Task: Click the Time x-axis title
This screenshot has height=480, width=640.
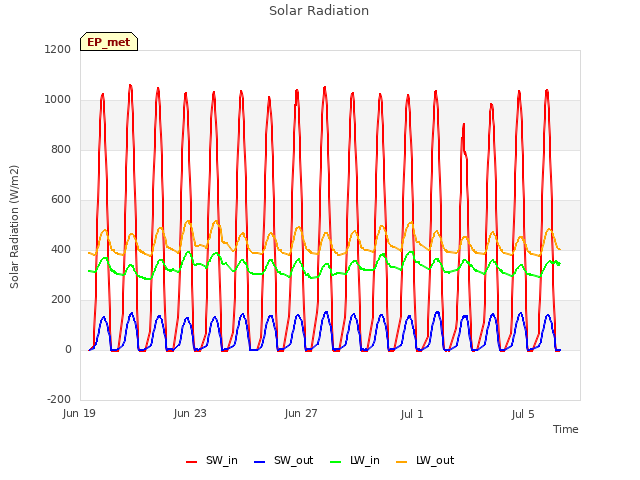Action: click(565, 429)
